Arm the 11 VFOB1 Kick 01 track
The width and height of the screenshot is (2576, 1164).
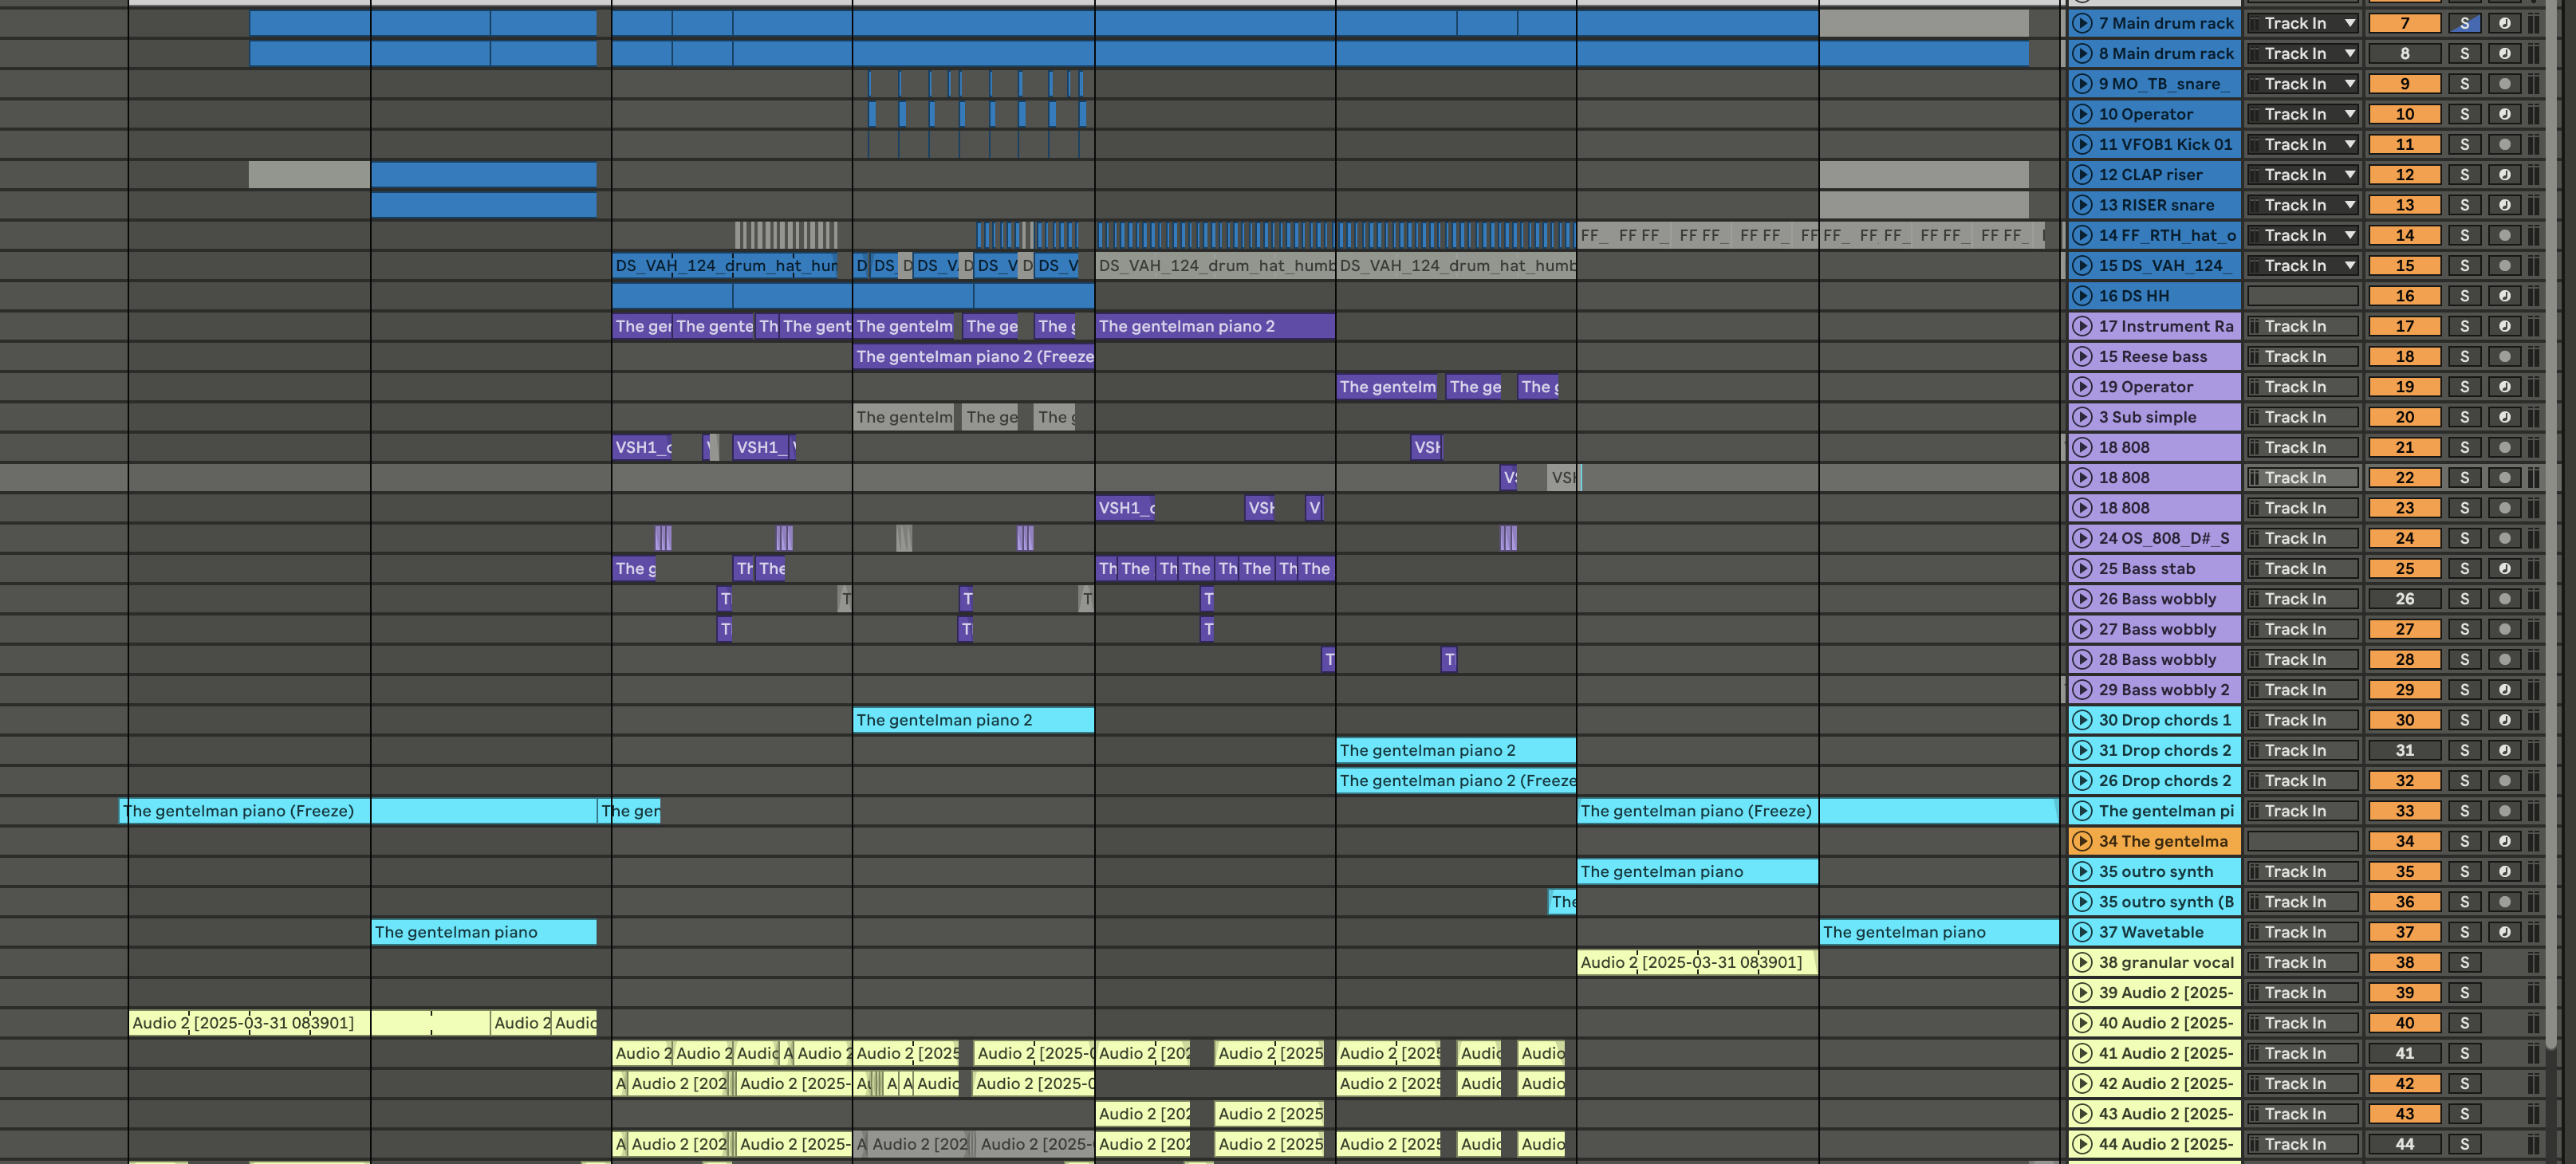coord(2505,144)
